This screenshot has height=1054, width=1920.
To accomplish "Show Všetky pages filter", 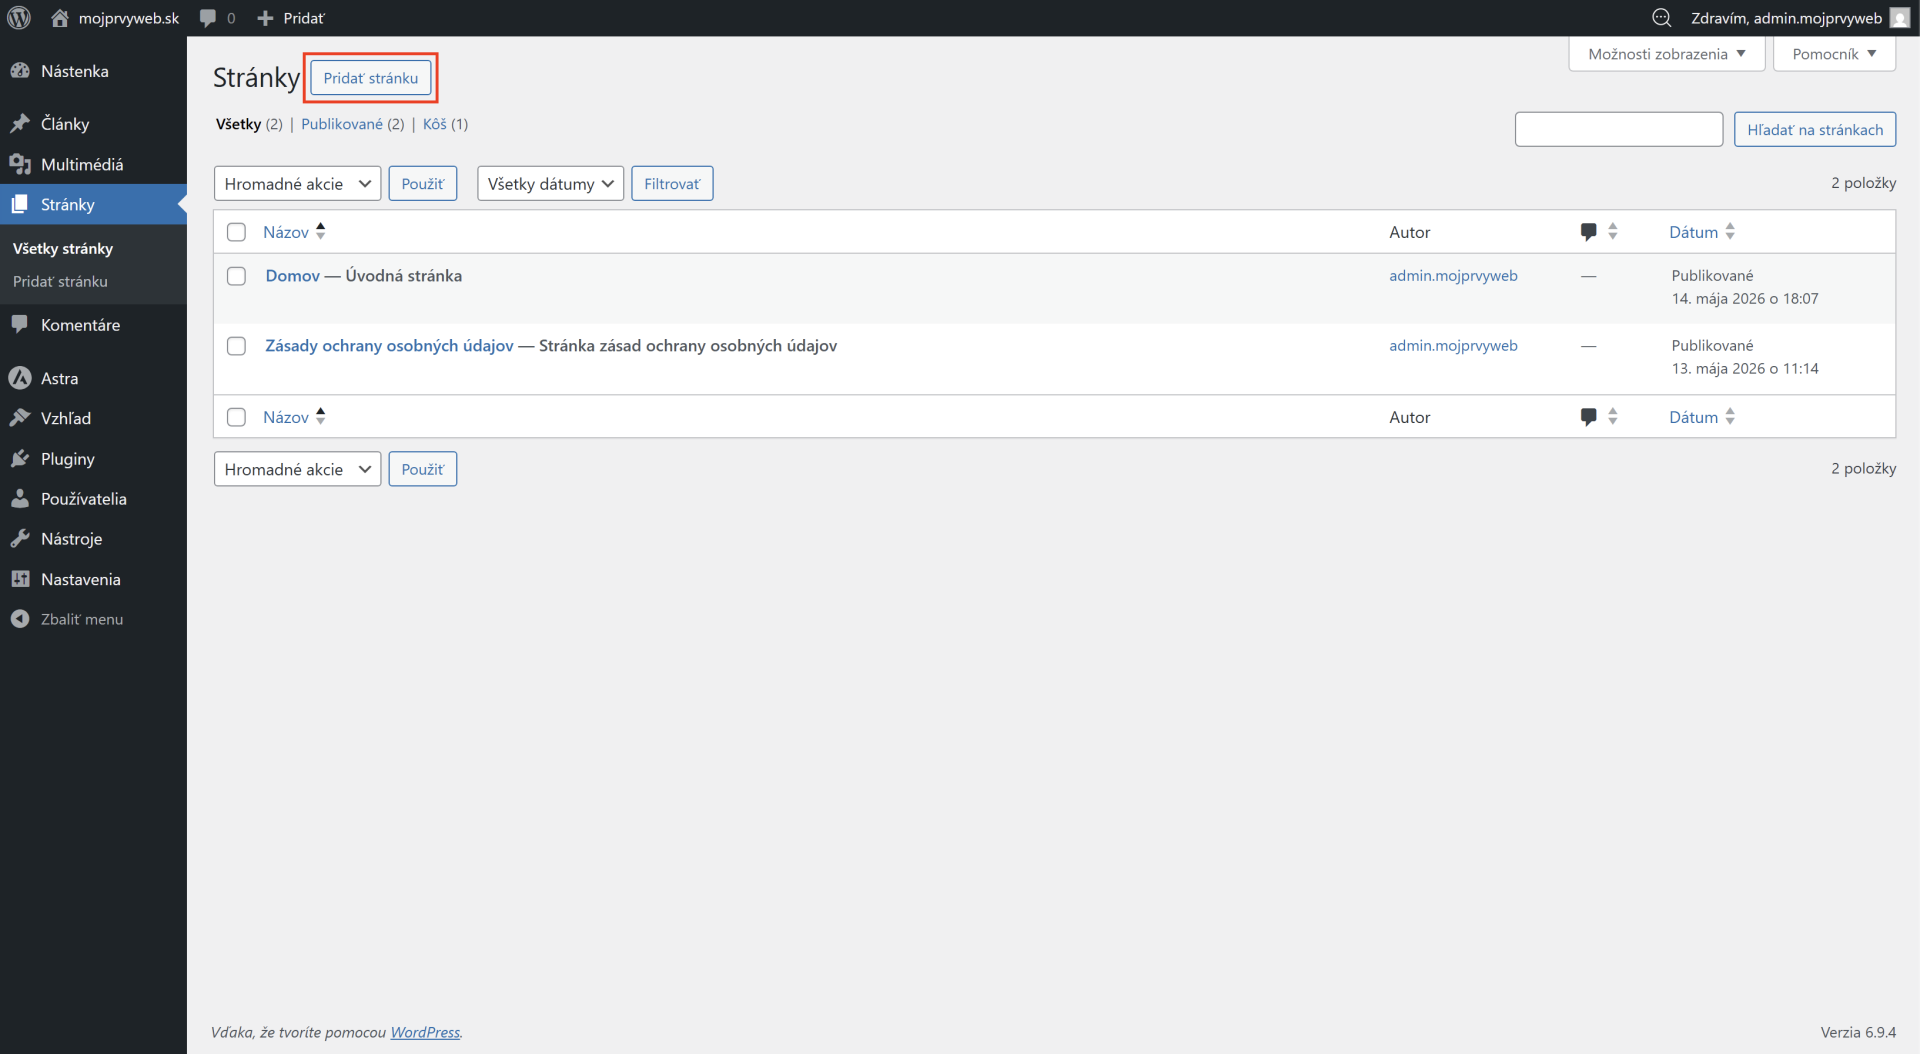I will [x=238, y=124].
